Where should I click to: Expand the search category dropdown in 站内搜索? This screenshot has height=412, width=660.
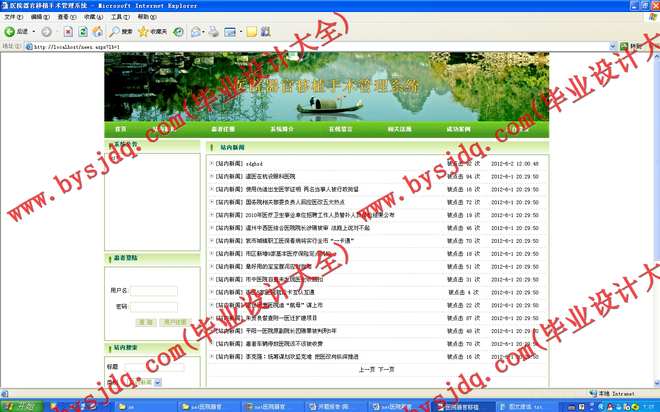pyautogui.click(x=156, y=381)
